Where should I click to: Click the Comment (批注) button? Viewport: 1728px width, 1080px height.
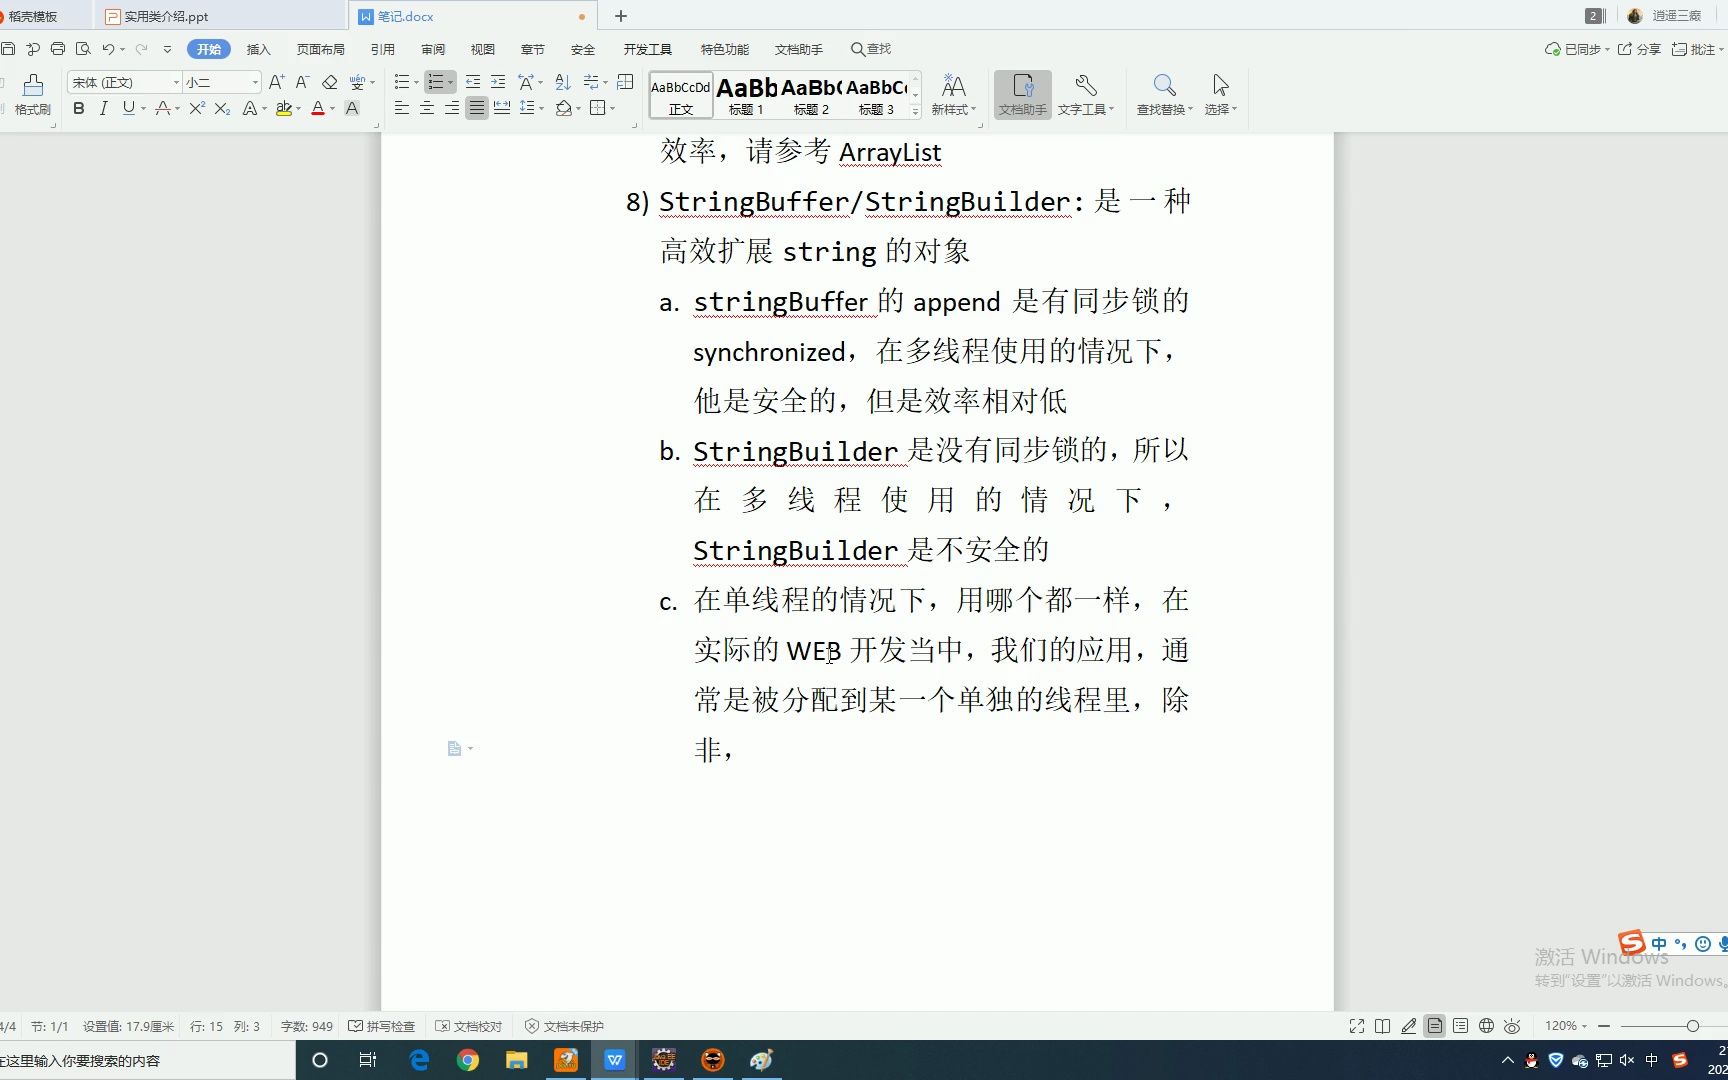coord(1697,49)
